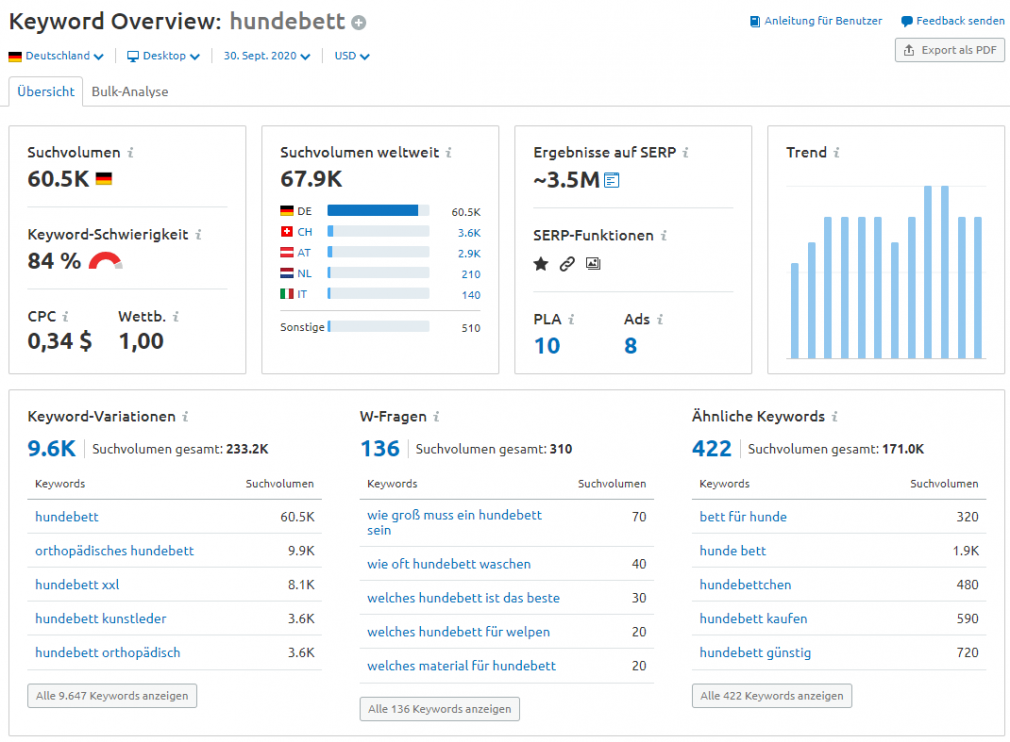Click Alle 136 Keywords anzeigen button
The width and height of the screenshot is (1010, 742).
tap(439, 709)
